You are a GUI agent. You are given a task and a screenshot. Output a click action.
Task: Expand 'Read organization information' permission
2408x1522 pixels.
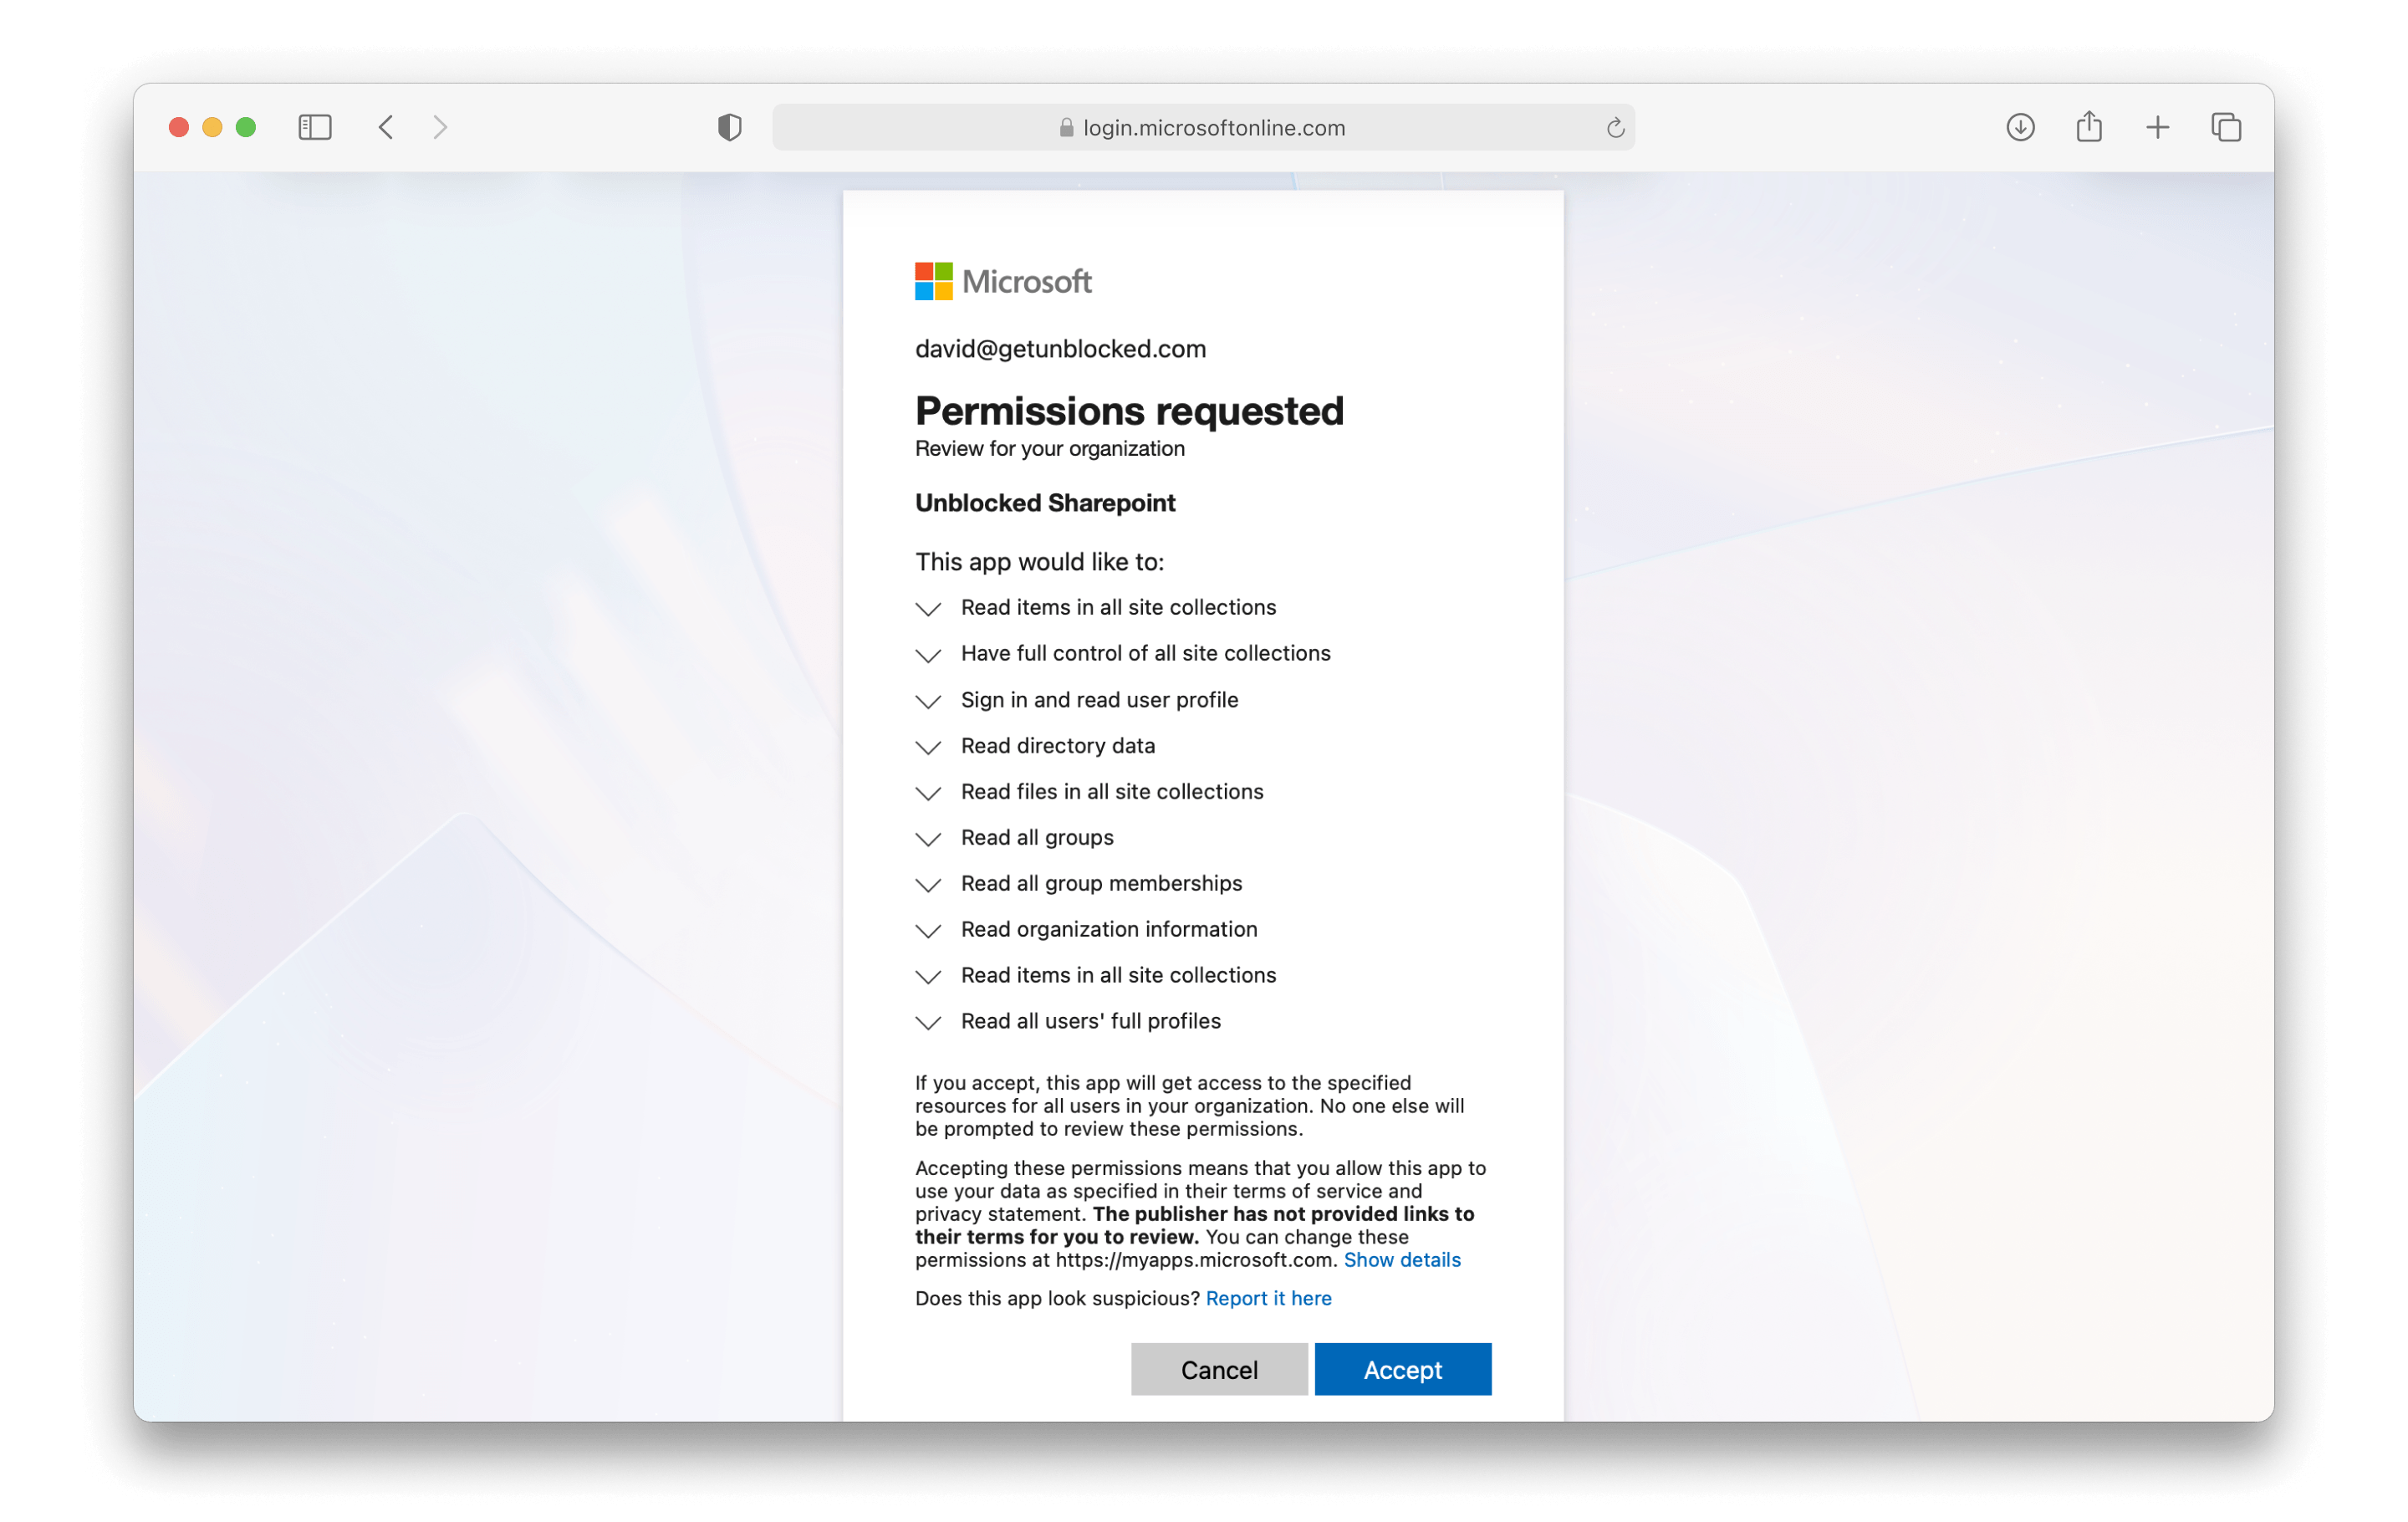pyautogui.click(x=928, y=931)
